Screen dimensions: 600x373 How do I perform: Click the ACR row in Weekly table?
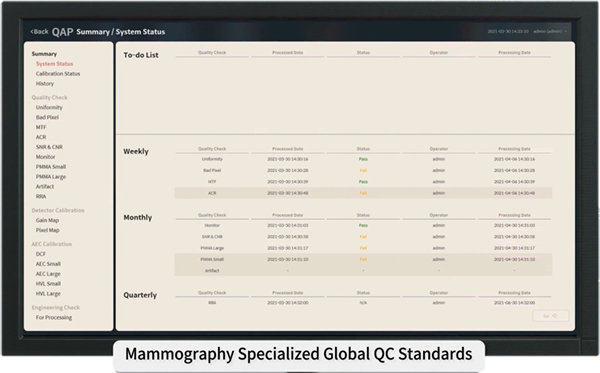tap(363, 193)
